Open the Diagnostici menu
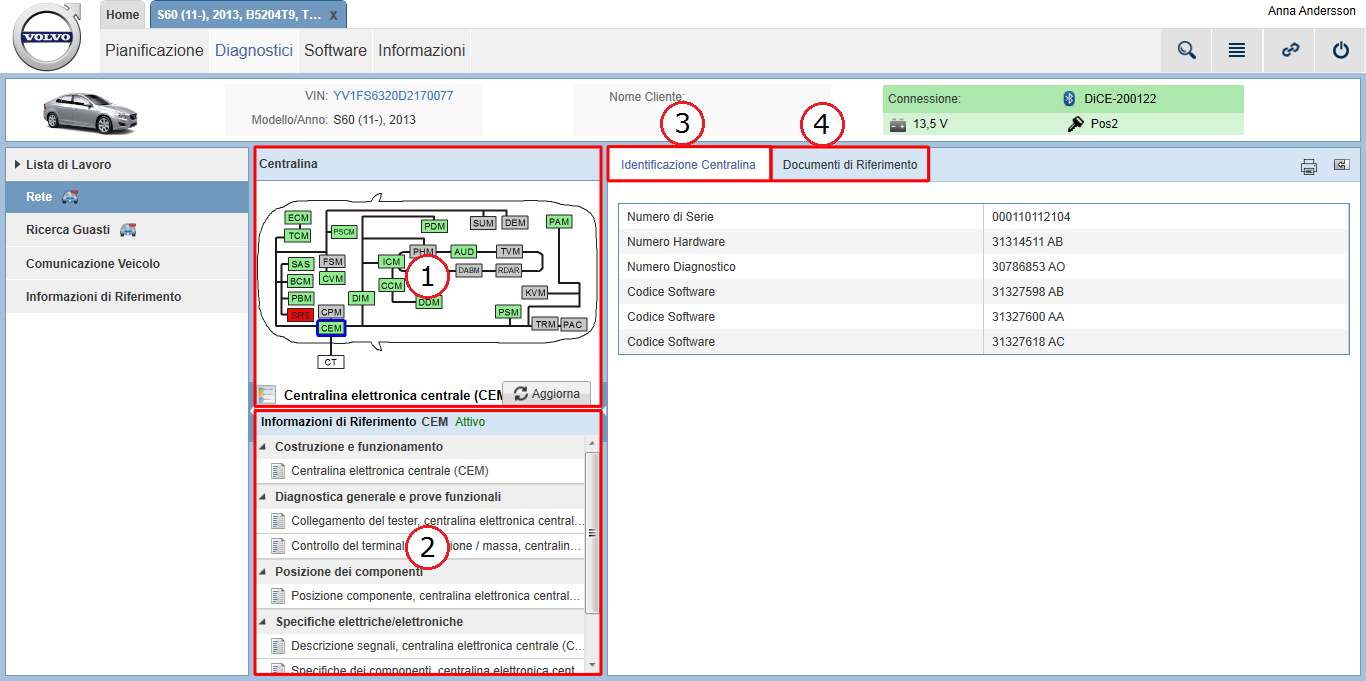Viewport: 1366px width, 681px height. pos(254,50)
